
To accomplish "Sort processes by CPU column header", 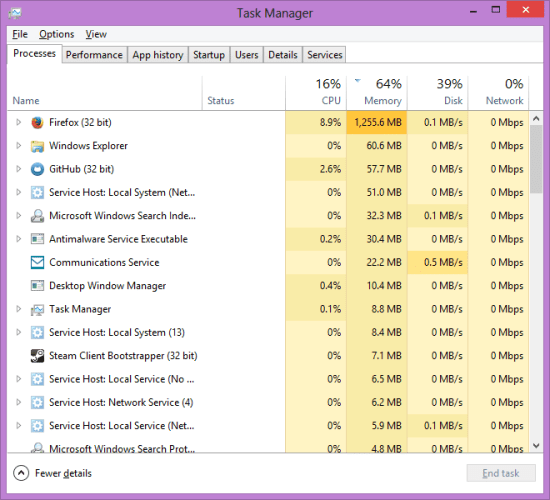I will (316, 93).
